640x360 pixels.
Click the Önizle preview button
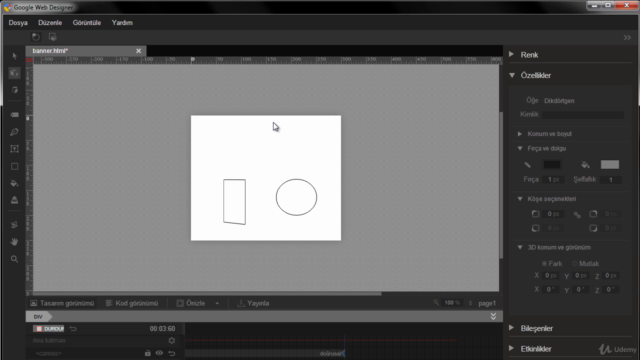(x=191, y=303)
